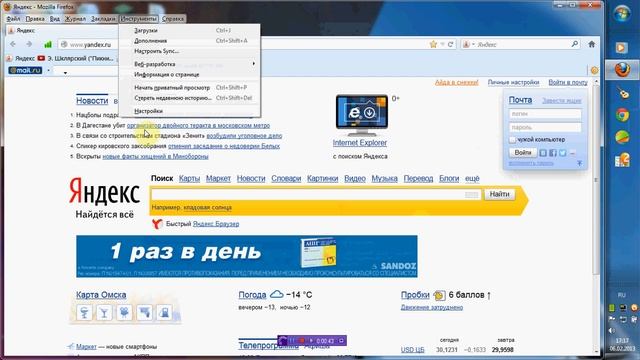Open the Карта Омска link
The image size is (640, 360).
click(101, 295)
